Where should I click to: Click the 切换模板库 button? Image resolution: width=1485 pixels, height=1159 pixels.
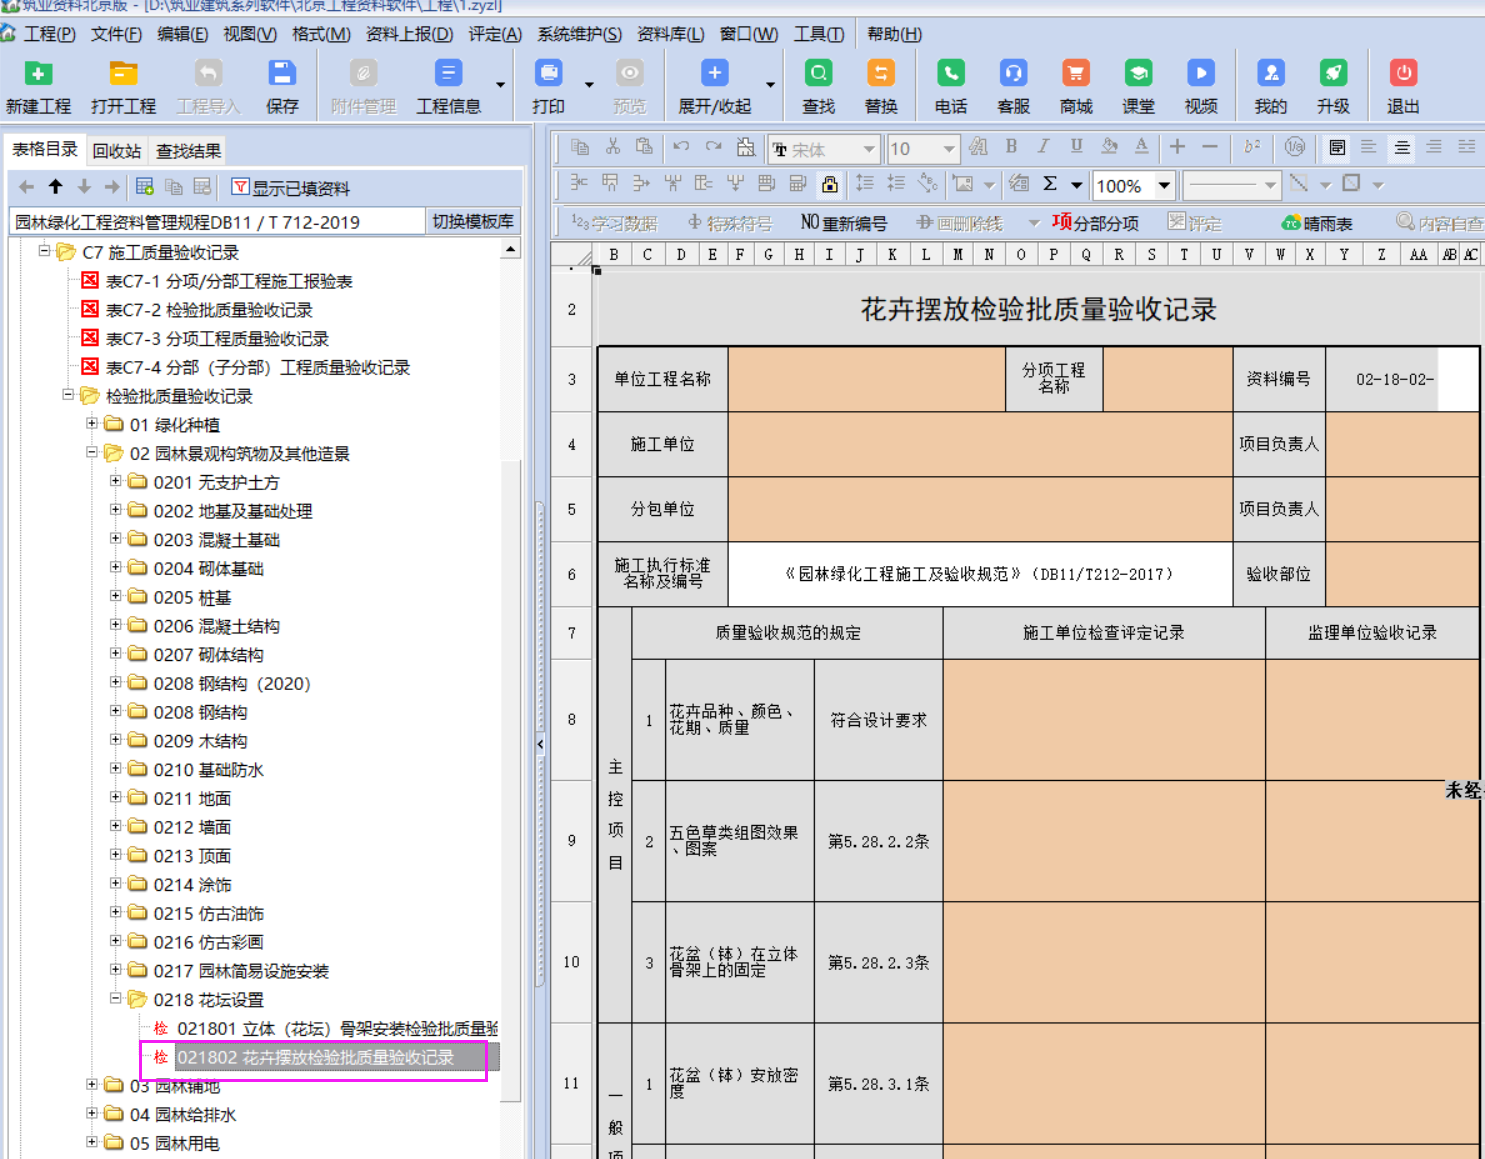(473, 221)
